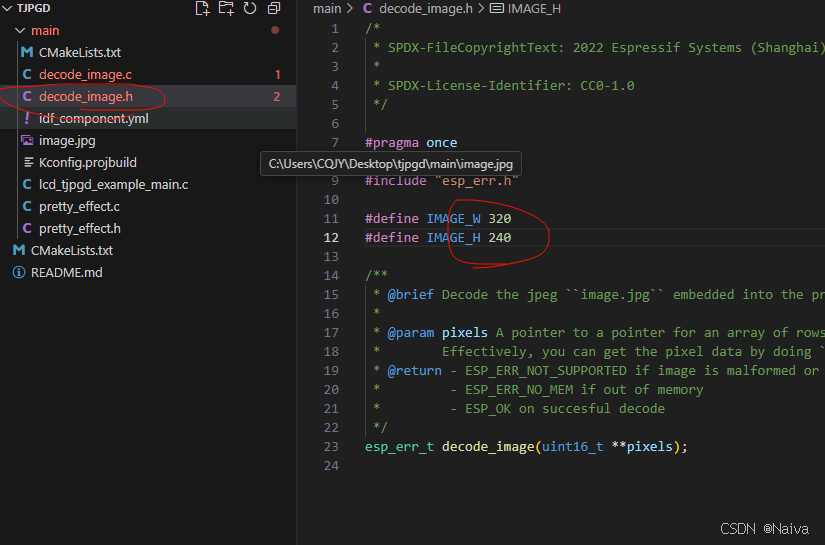Click line number 23 in the gutter
Image resolution: width=825 pixels, height=545 pixels.
331,447
